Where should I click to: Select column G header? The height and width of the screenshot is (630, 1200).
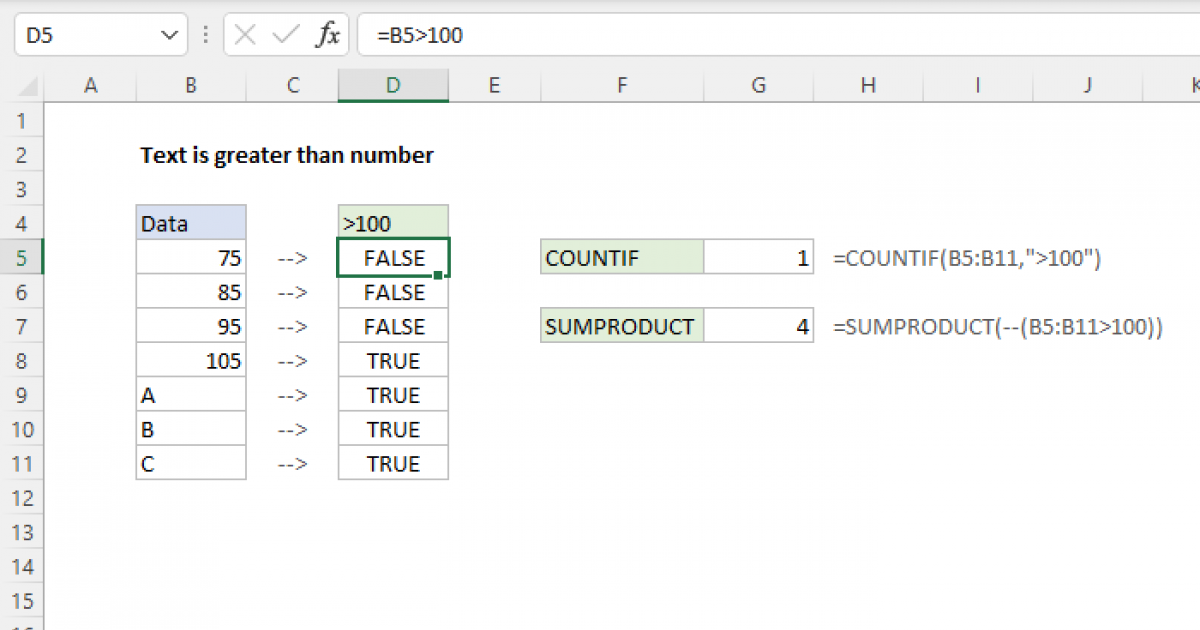(x=759, y=86)
